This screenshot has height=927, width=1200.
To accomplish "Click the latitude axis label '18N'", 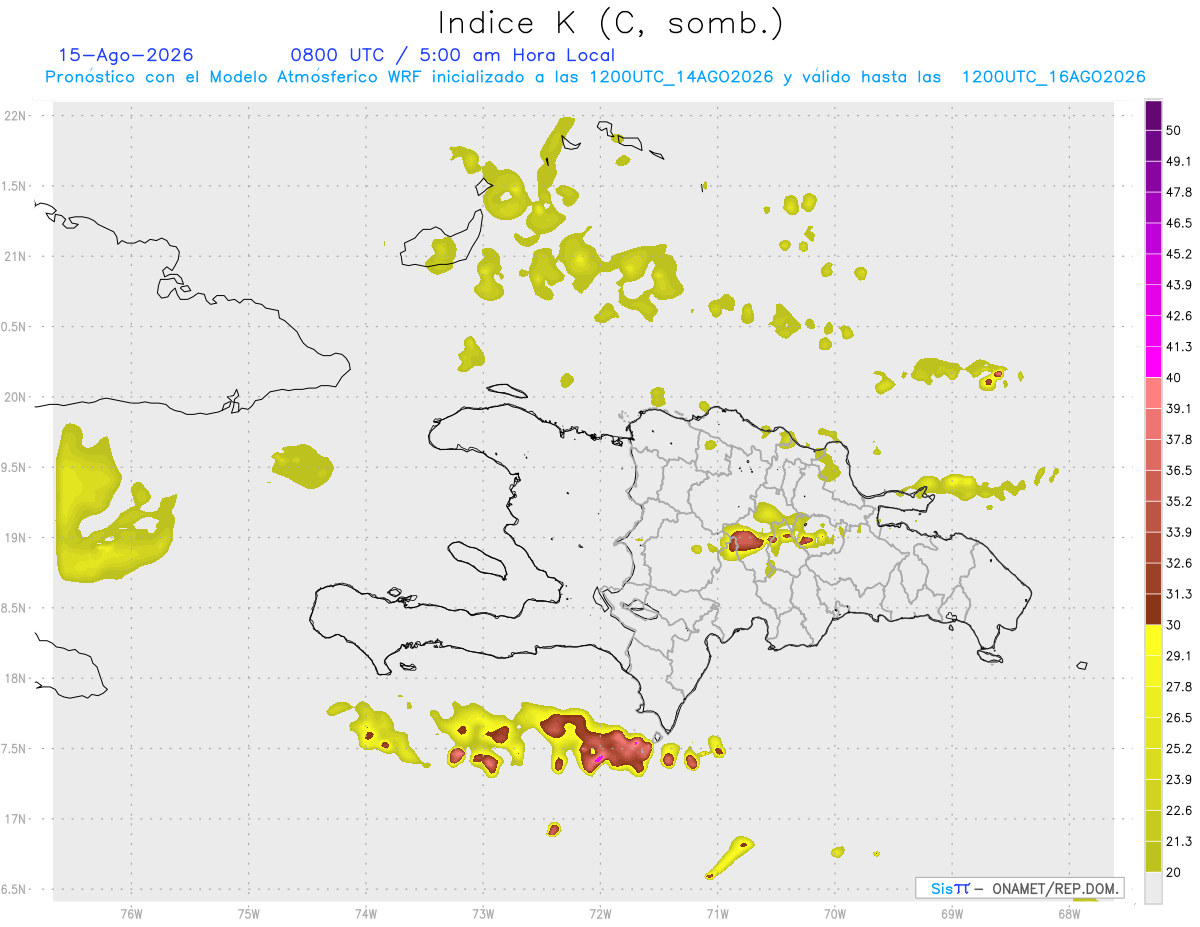I will (x=17, y=678).
